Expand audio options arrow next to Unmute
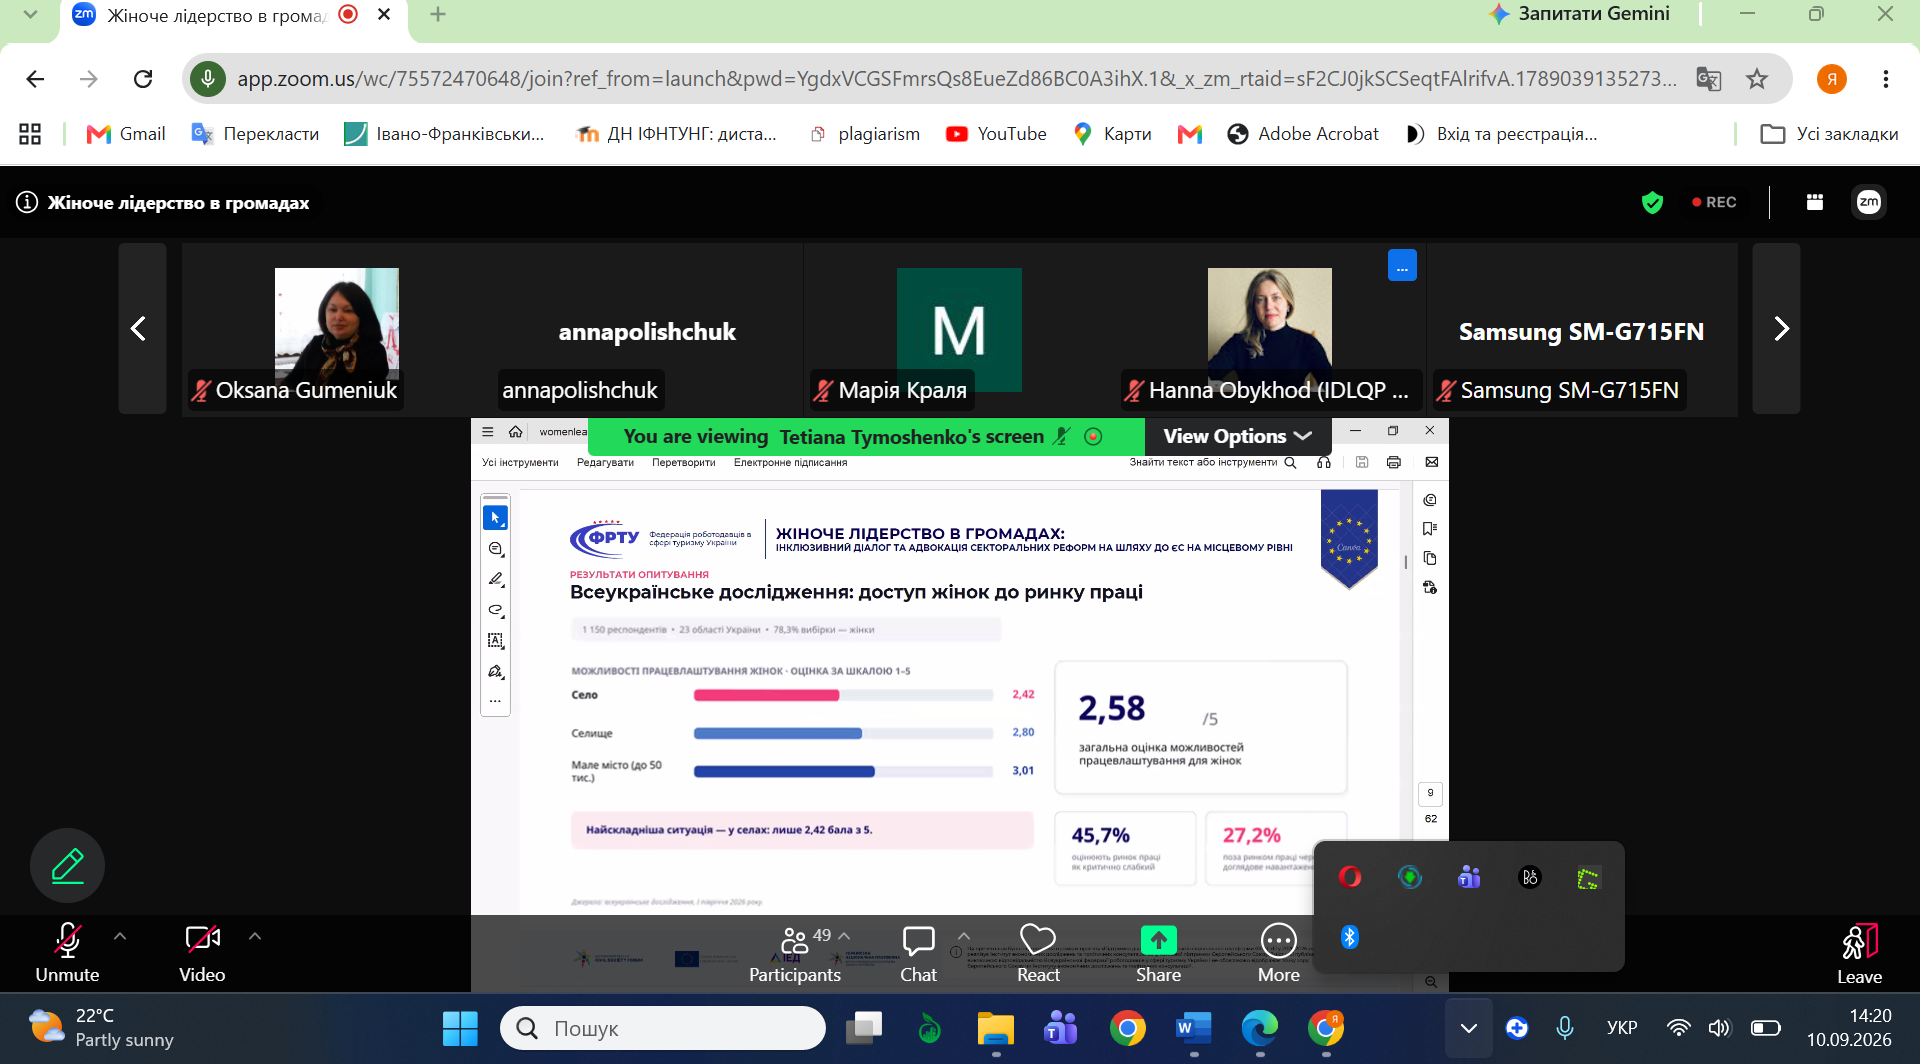The height and width of the screenshot is (1064, 1920). (120, 936)
